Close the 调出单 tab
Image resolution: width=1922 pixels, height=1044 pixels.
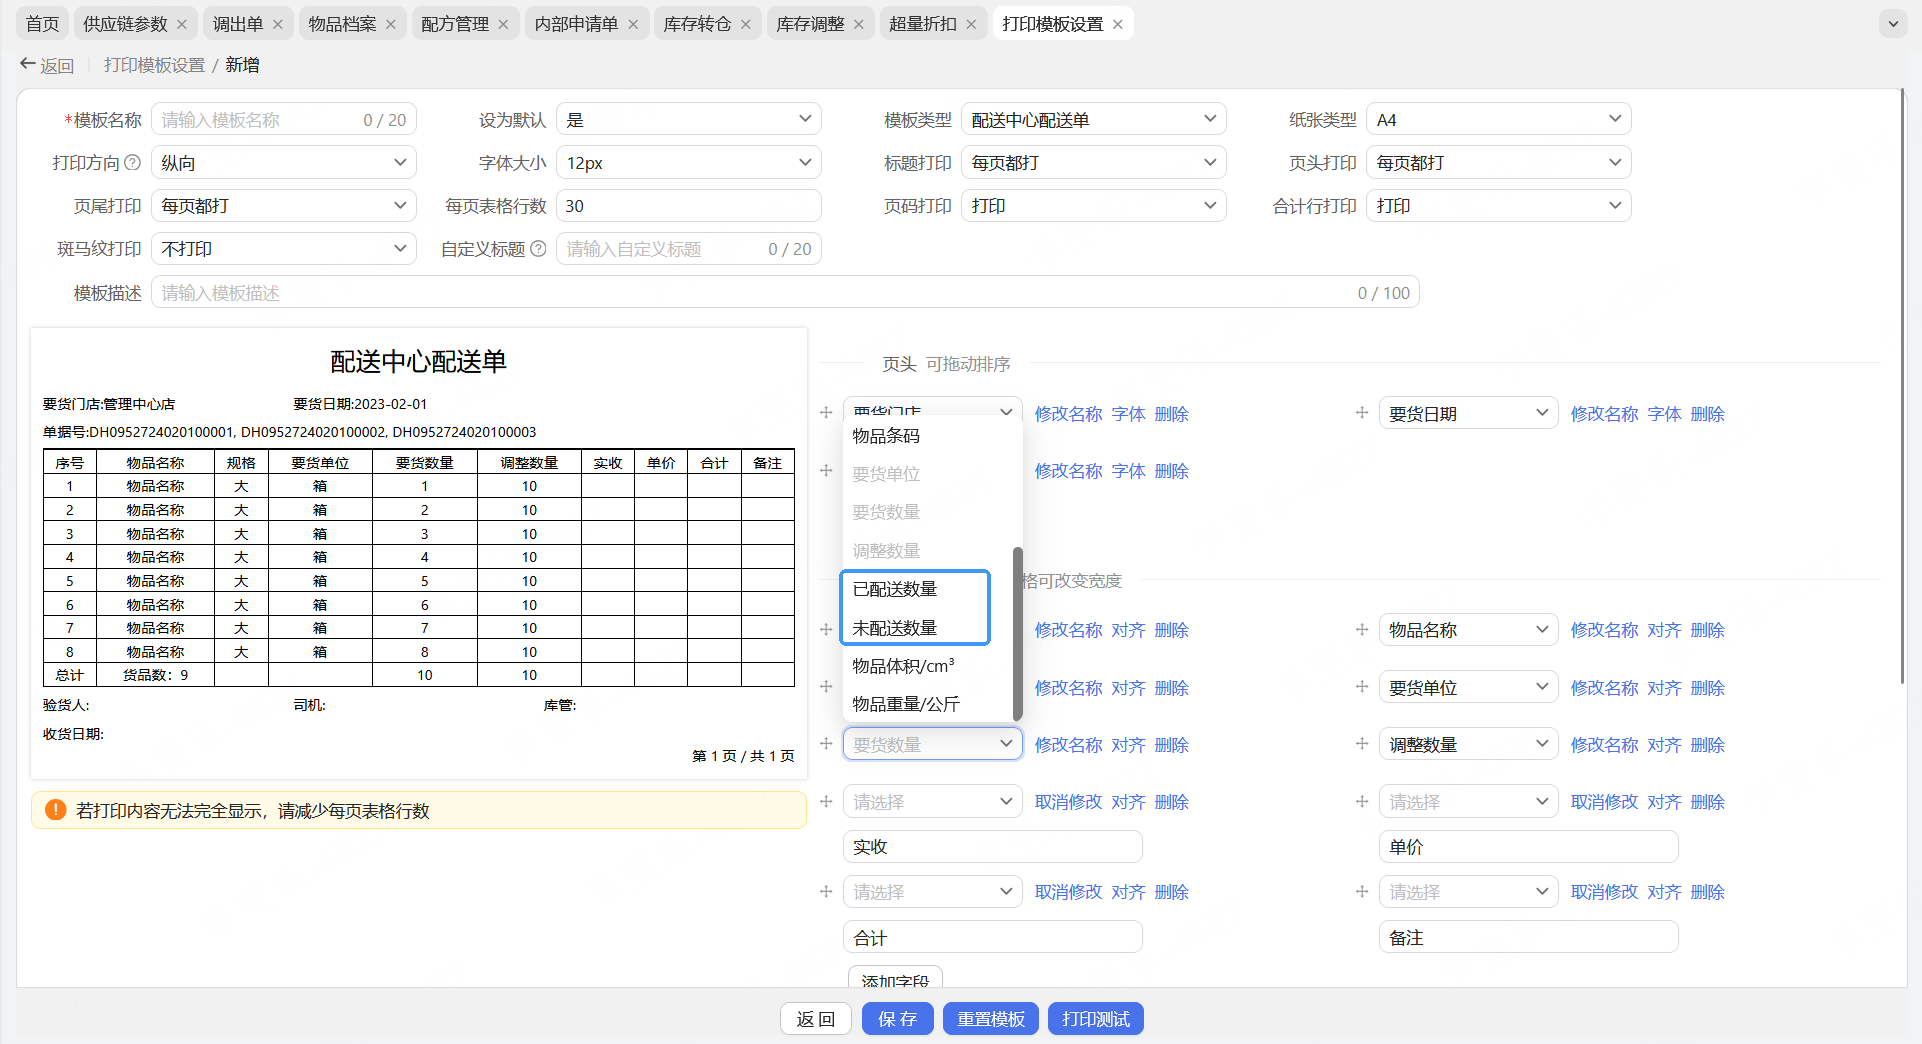click(x=278, y=24)
